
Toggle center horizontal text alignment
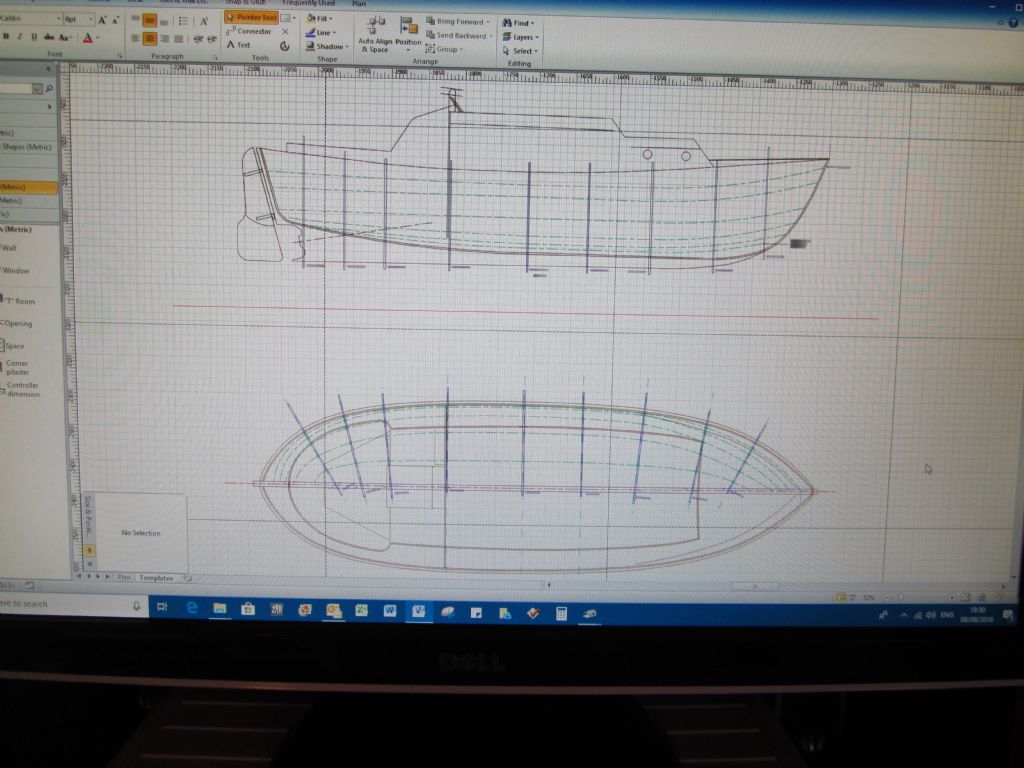point(150,39)
